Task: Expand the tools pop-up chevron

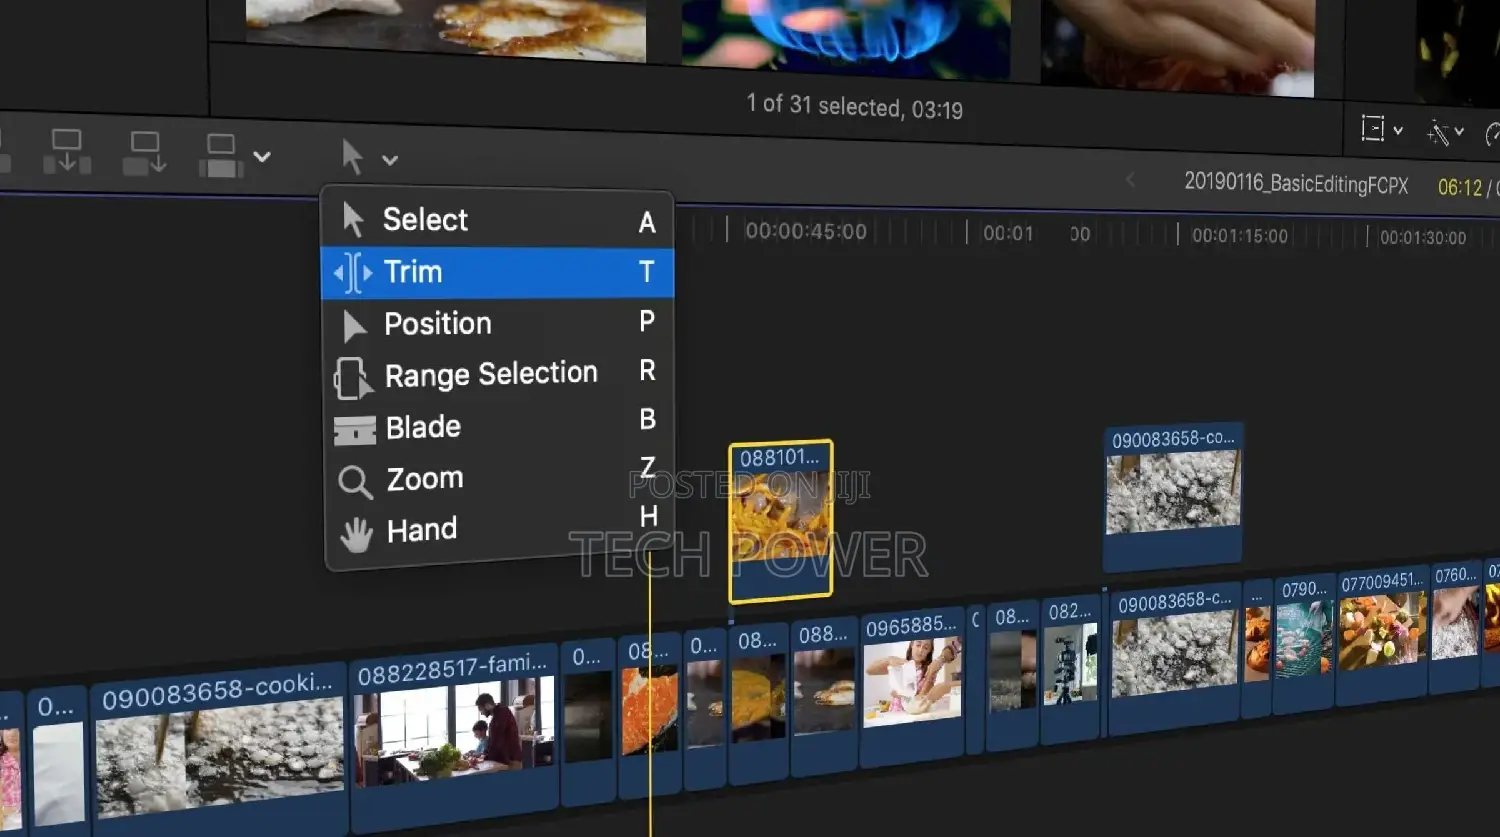Action: click(x=390, y=160)
